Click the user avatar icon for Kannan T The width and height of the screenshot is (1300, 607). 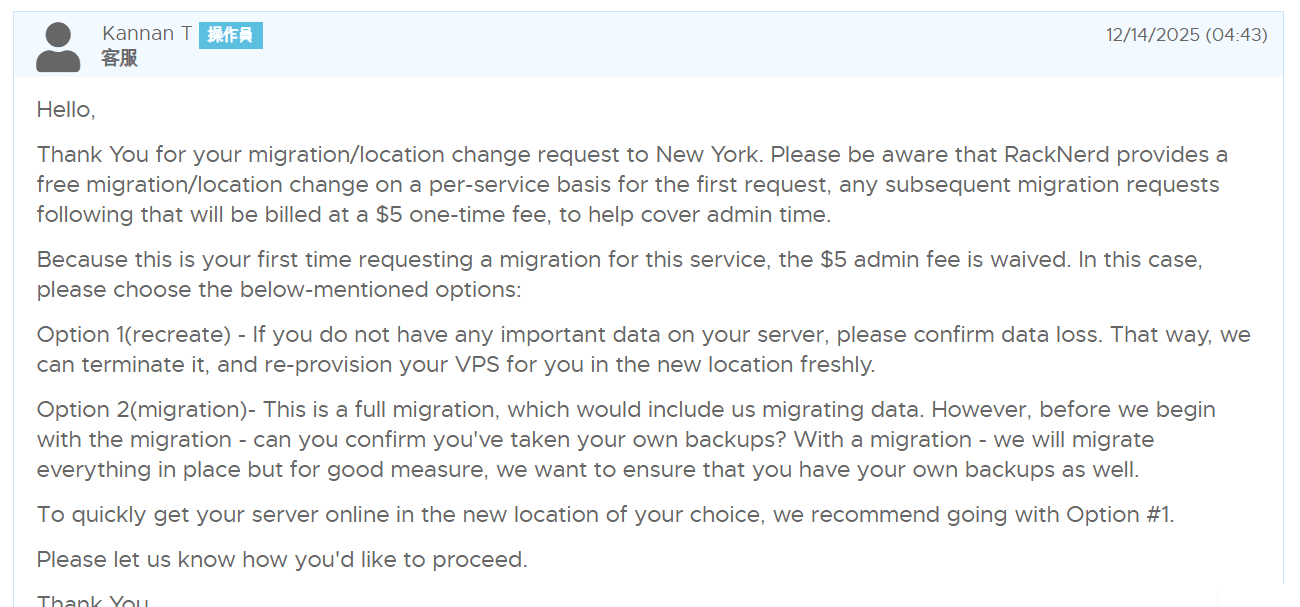(58, 47)
